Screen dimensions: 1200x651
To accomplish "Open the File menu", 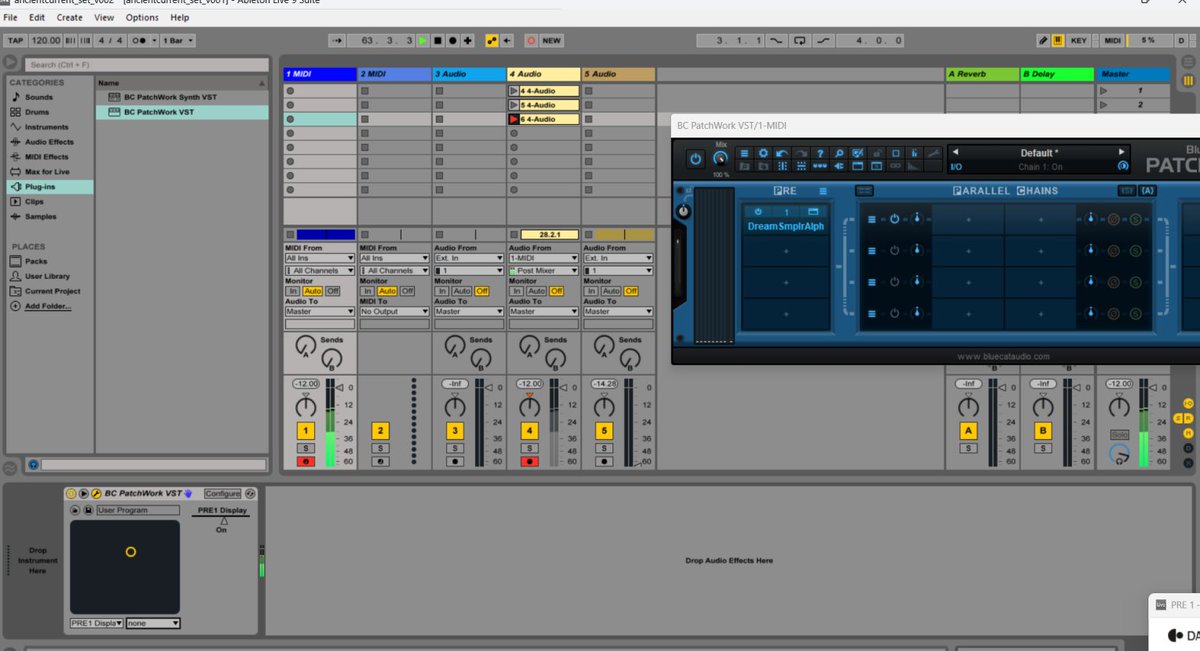I will pos(10,17).
